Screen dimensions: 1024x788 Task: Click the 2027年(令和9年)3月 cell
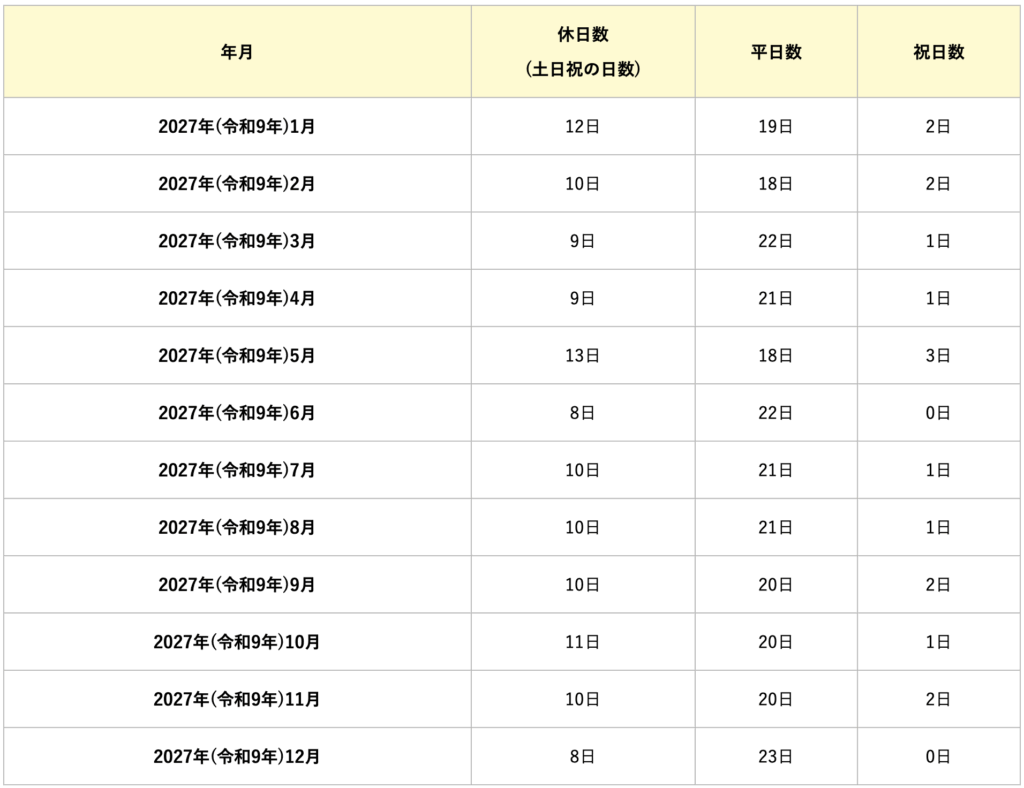point(237,241)
